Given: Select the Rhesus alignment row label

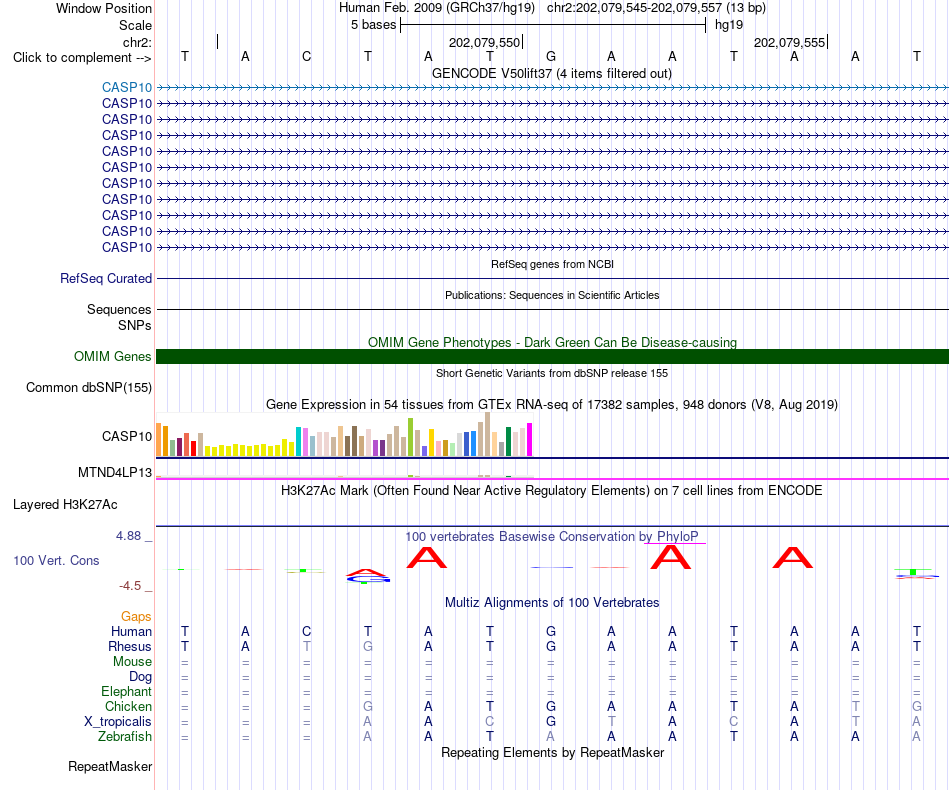Looking at the screenshot, I should (x=130, y=647).
